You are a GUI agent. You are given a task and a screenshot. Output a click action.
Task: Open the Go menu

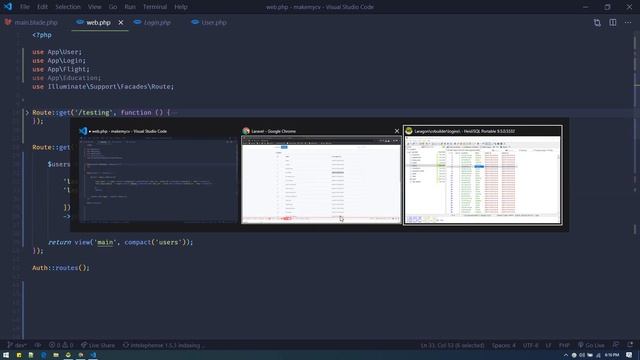tap(113, 7)
